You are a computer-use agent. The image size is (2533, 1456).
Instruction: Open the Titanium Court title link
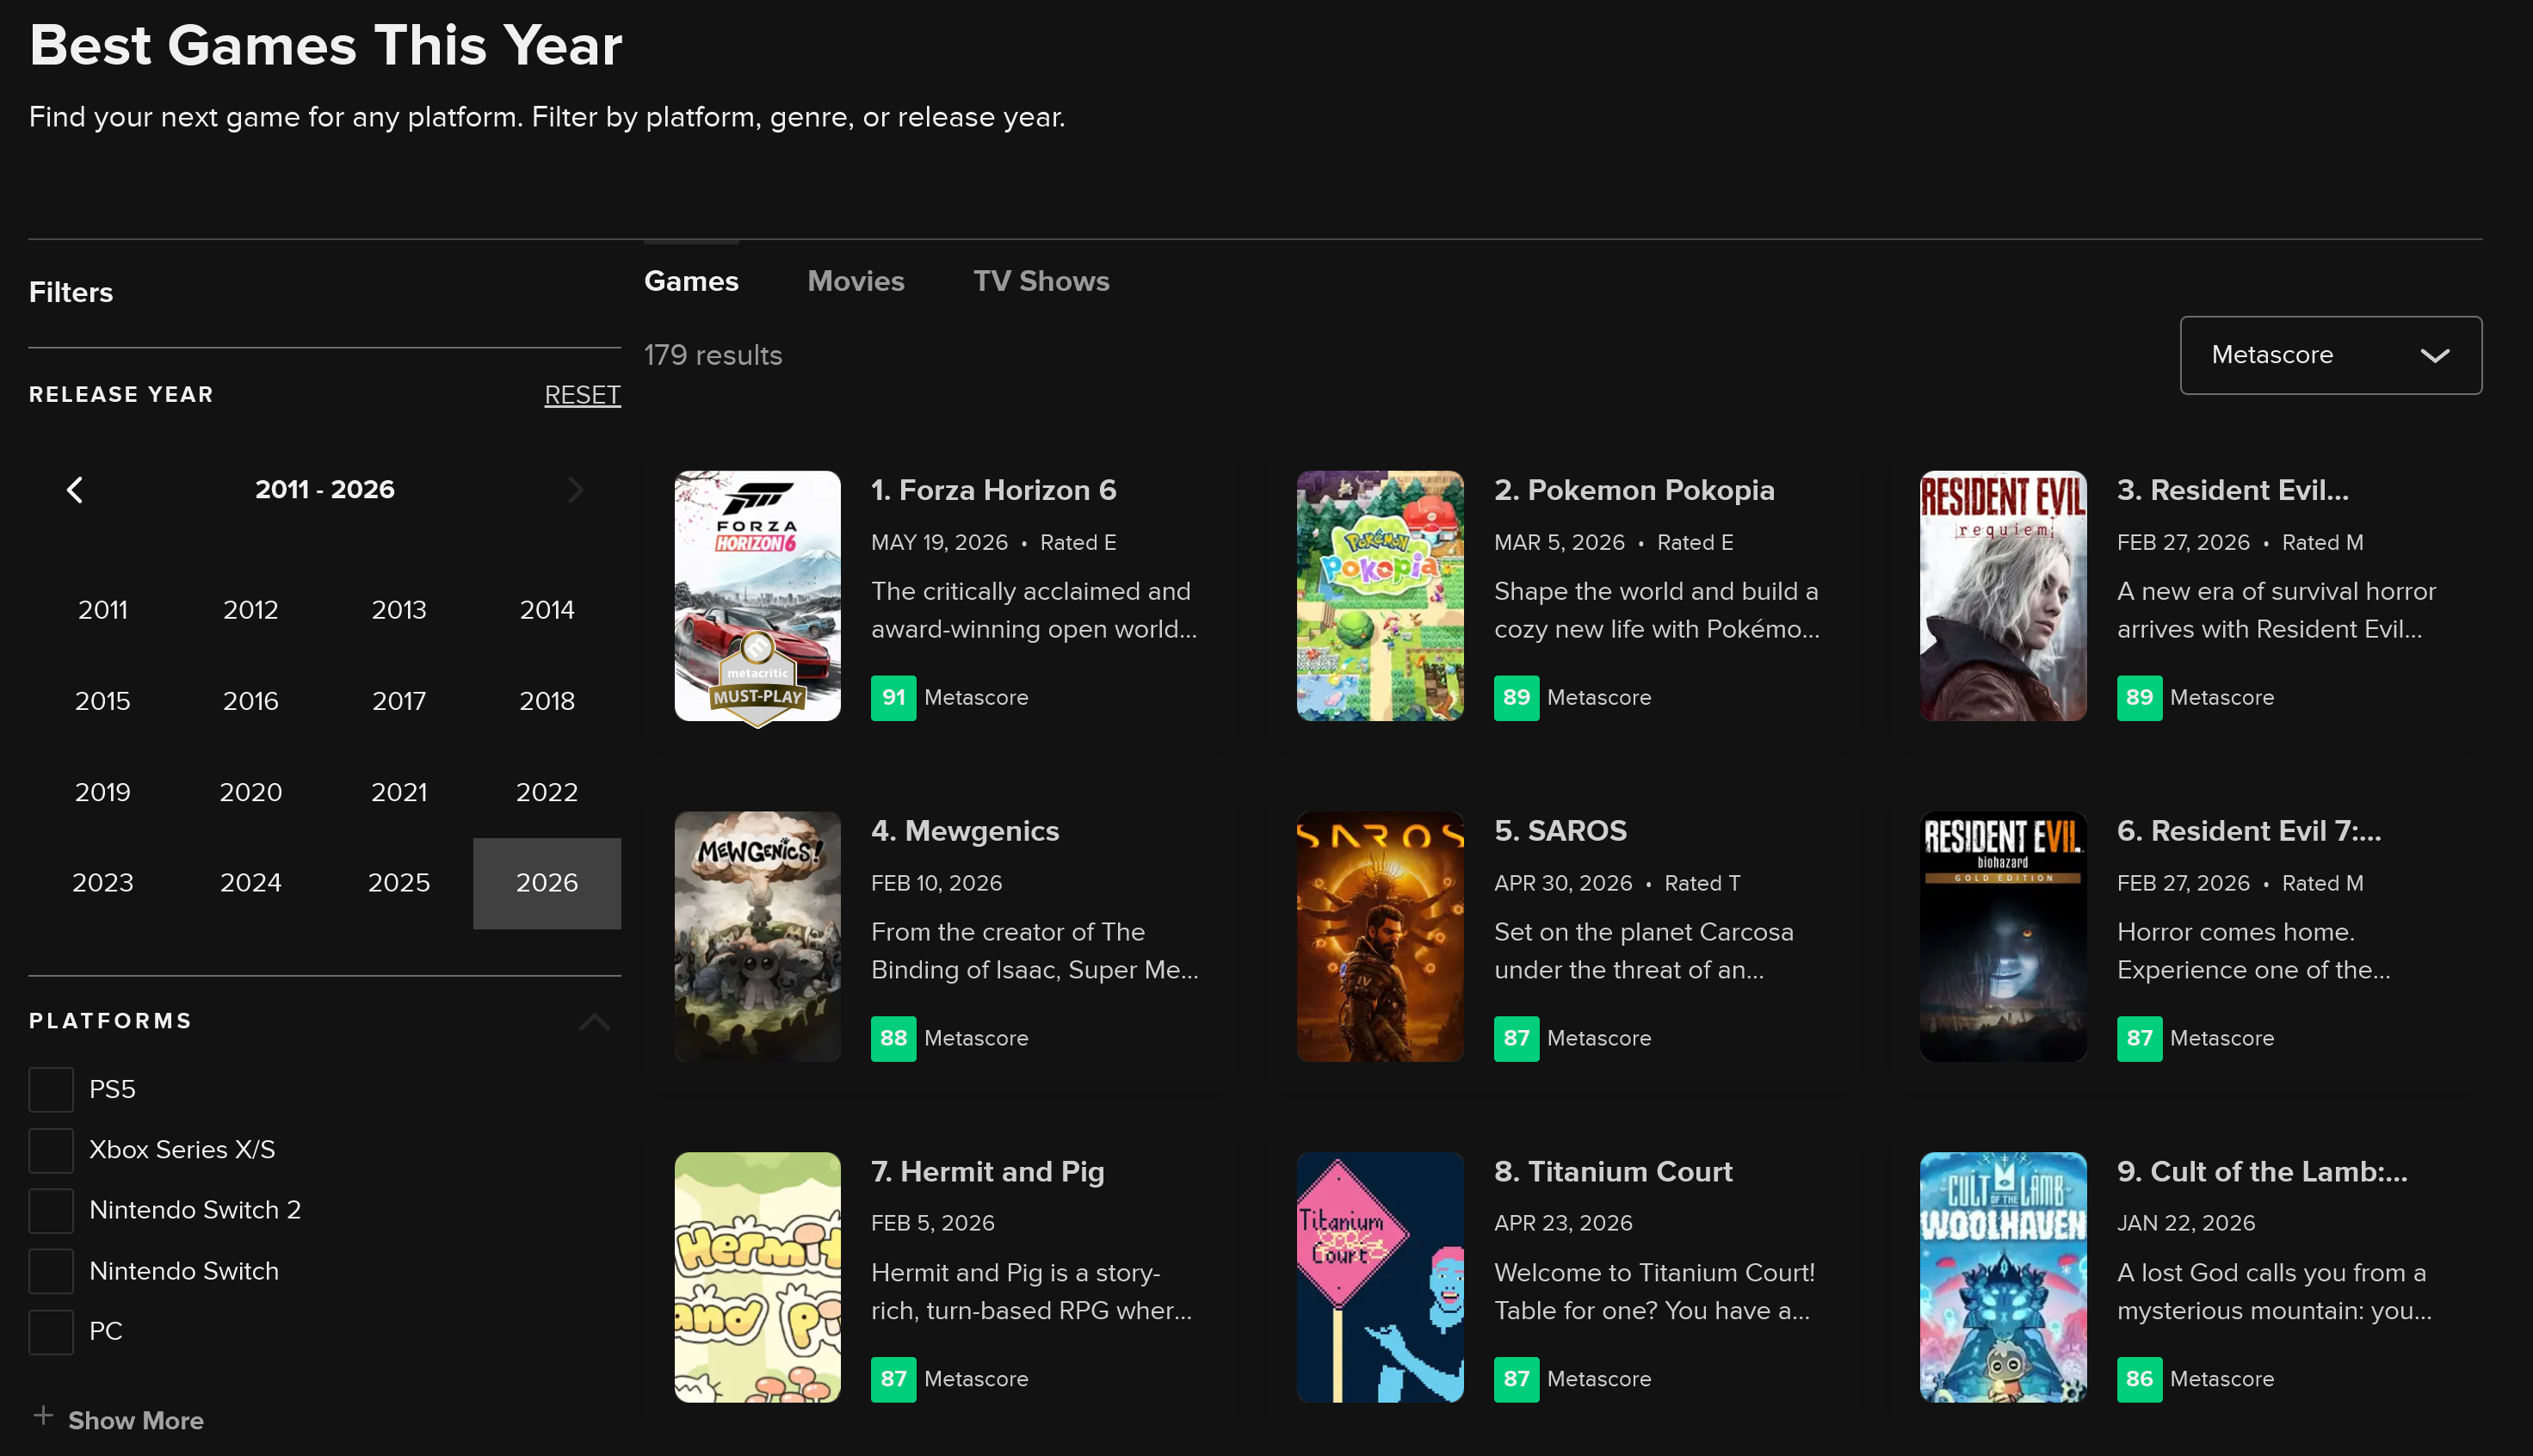pos(1613,1172)
